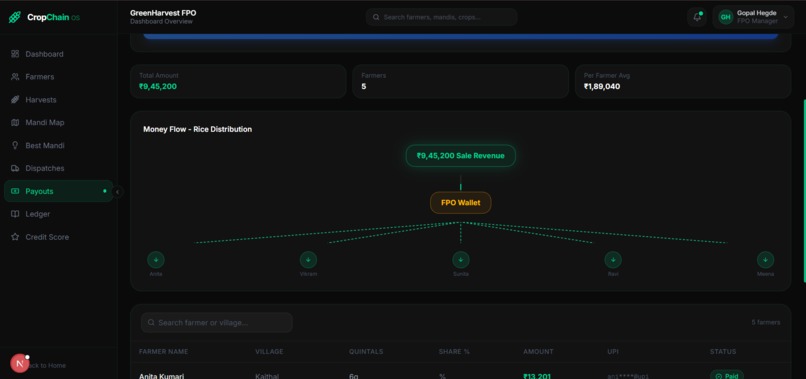The height and width of the screenshot is (379, 806).
Task: Open the notifications bell
Action: coord(697,17)
